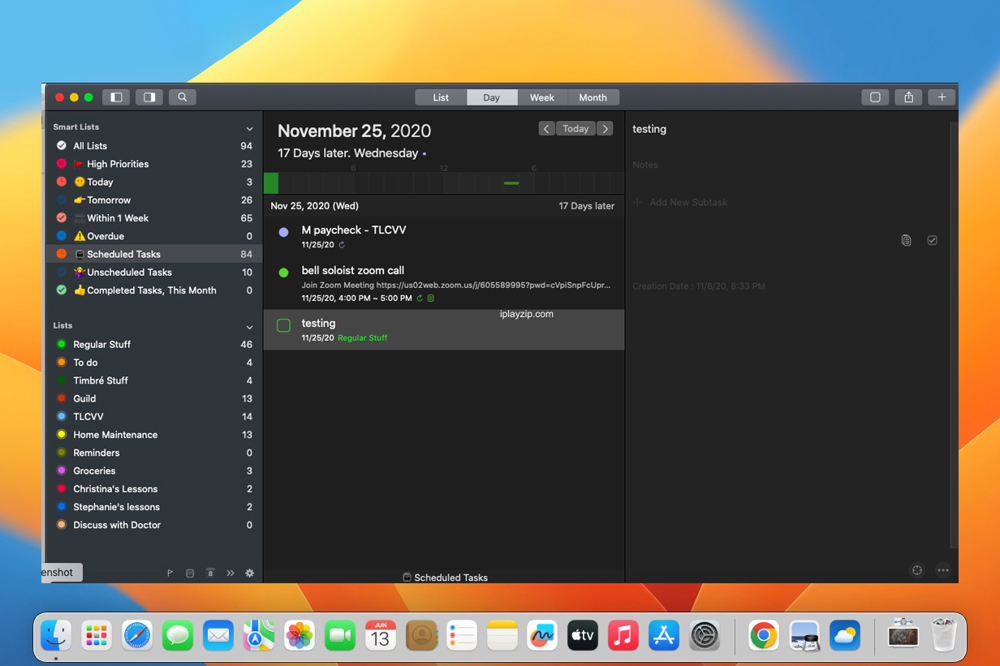Mark bell soloist zoom call complete
Screen dimensions: 1000x666
point(284,272)
